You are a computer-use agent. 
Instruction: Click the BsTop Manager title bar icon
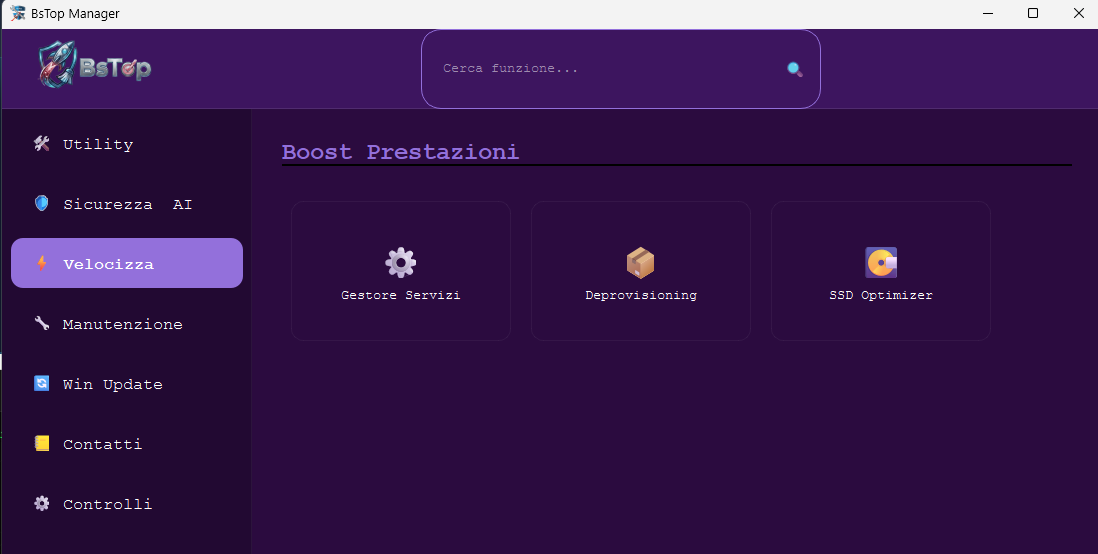tap(17, 14)
